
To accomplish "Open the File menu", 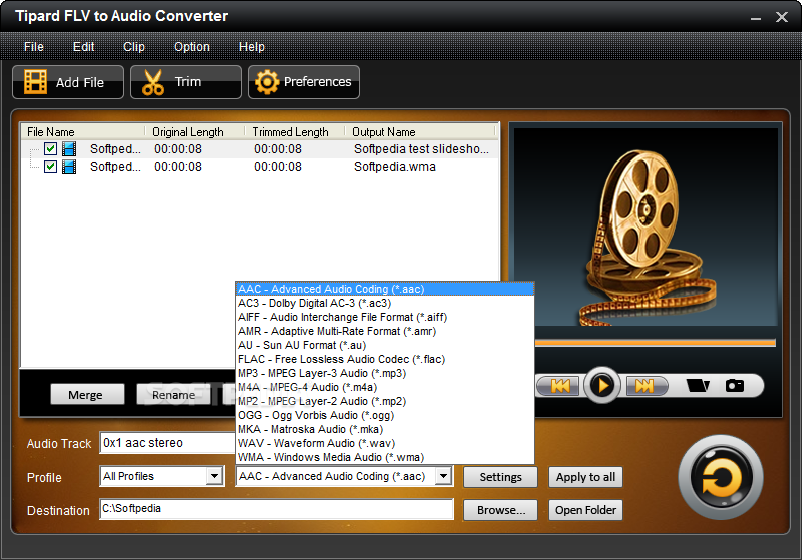I will pyautogui.click(x=34, y=47).
